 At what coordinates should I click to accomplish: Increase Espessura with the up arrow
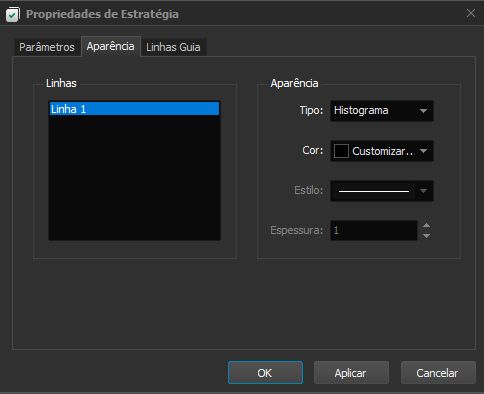point(426,225)
